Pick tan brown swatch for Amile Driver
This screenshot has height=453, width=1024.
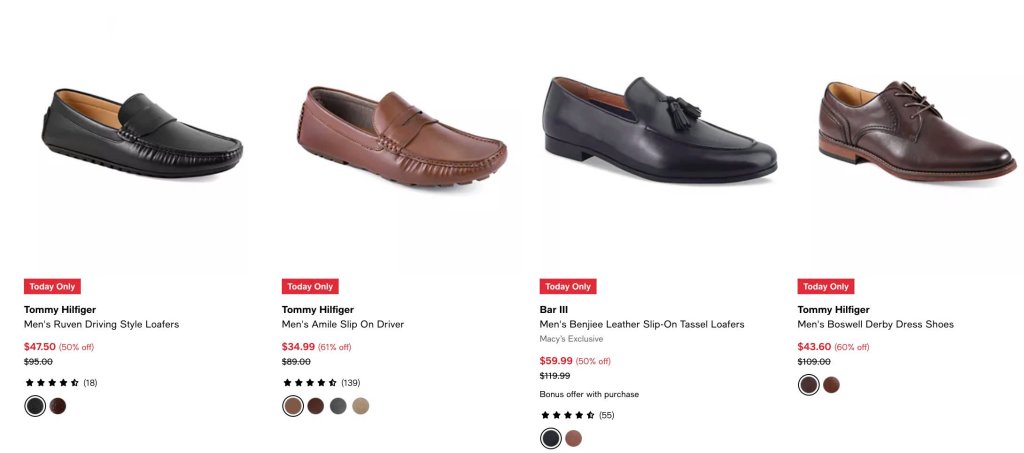point(293,406)
